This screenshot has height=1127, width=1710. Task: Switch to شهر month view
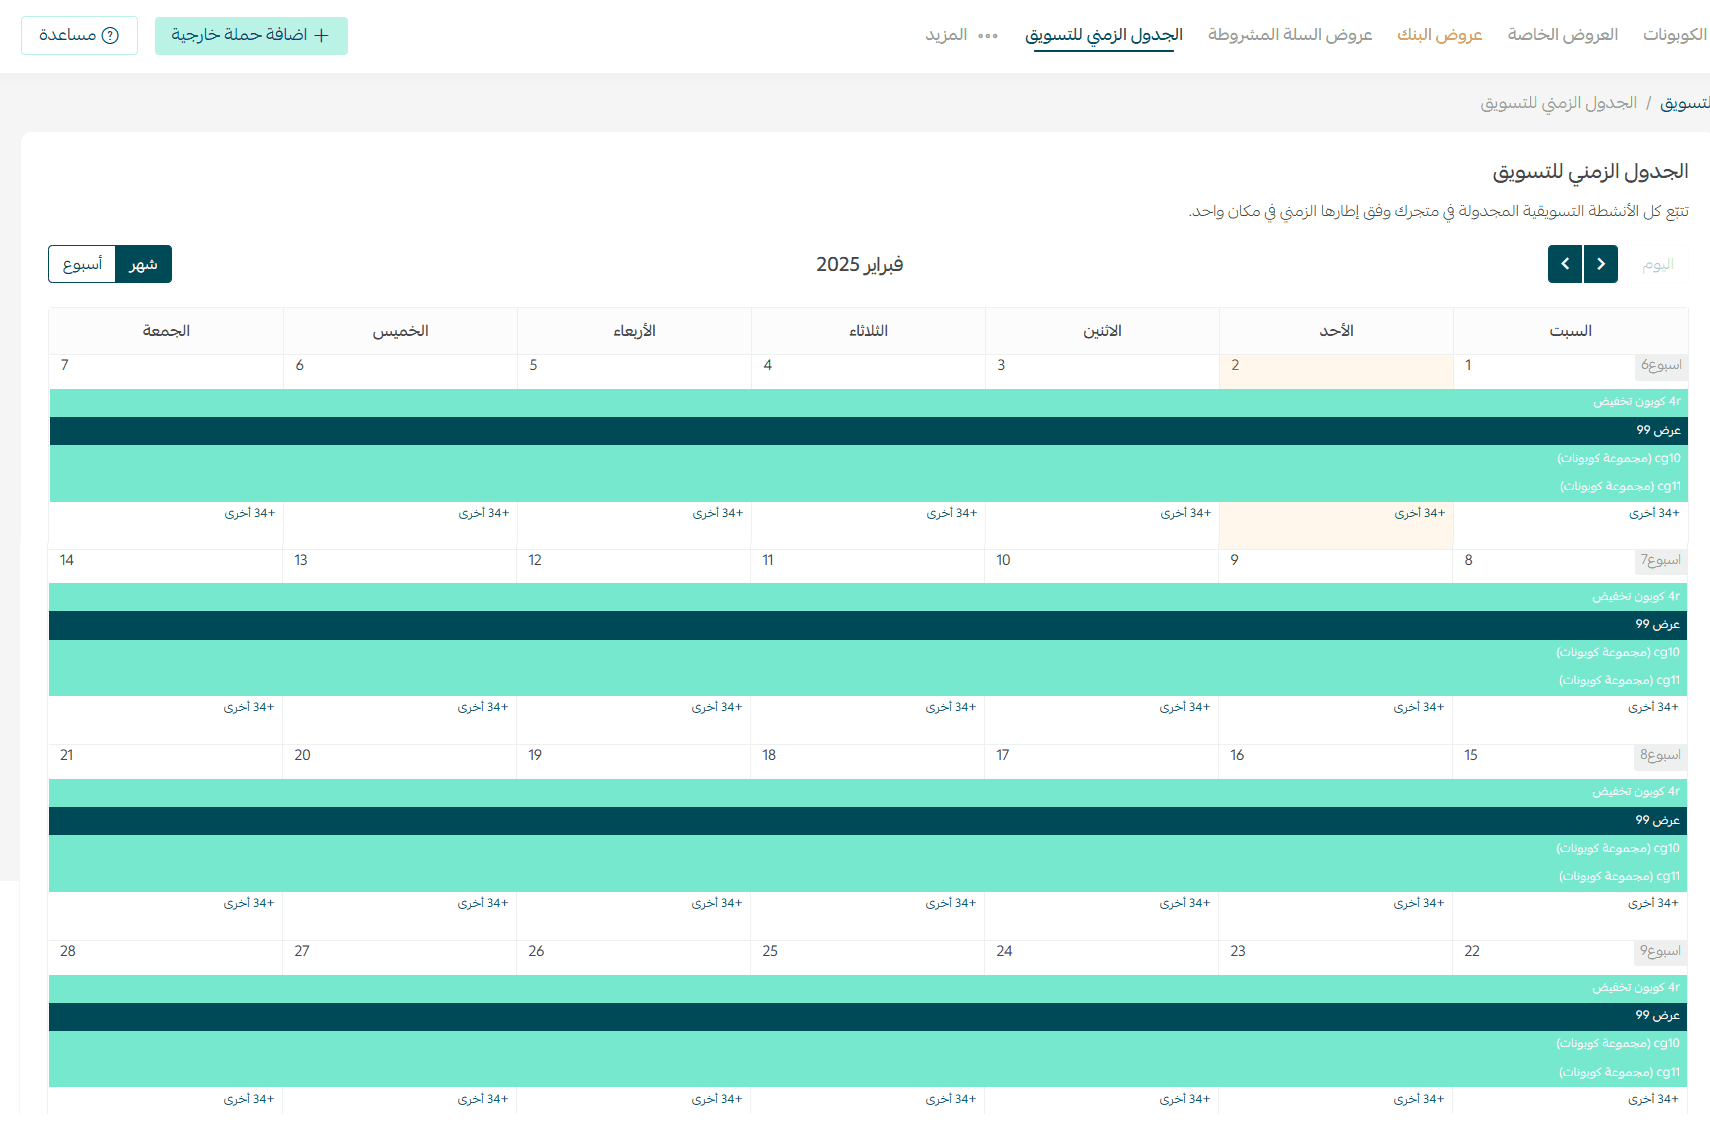pos(143,264)
